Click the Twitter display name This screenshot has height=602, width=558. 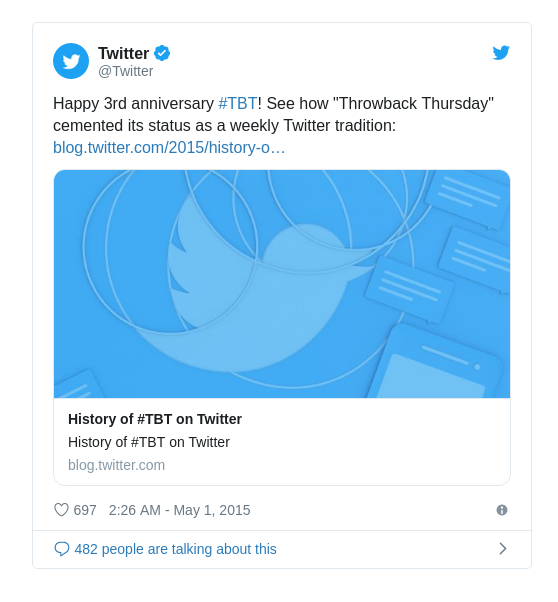[123, 53]
